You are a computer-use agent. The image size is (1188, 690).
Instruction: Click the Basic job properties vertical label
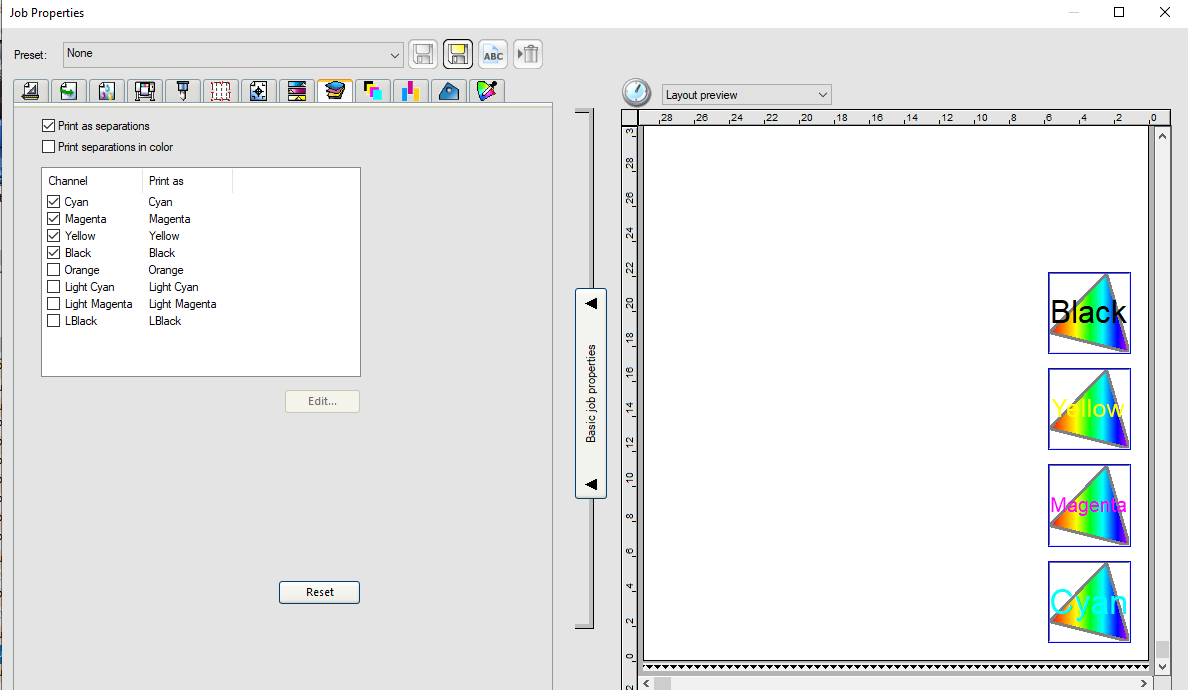tap(591, 394)
